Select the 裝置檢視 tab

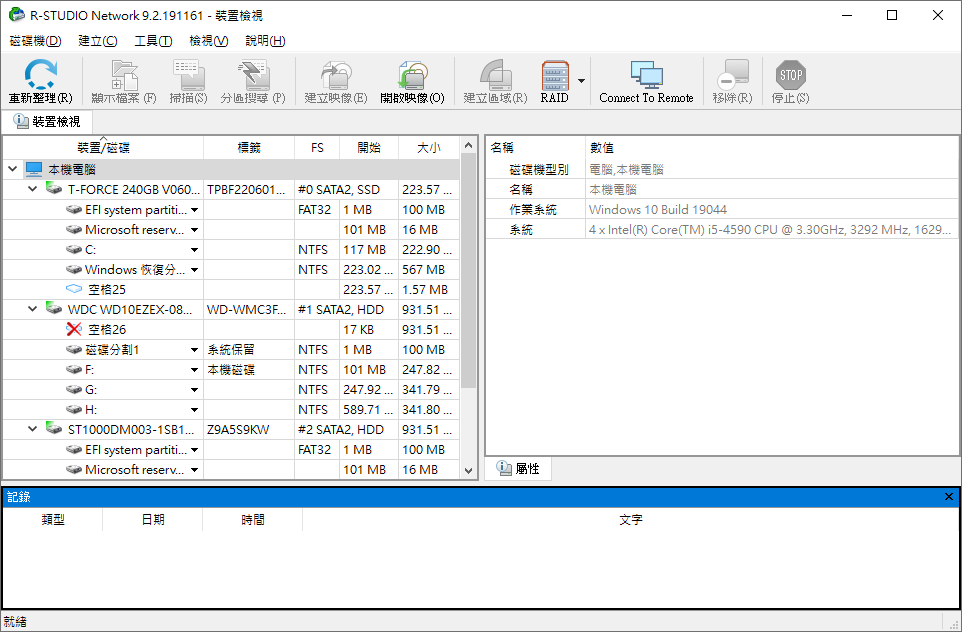pyautogui.click(x=47, y=121)
